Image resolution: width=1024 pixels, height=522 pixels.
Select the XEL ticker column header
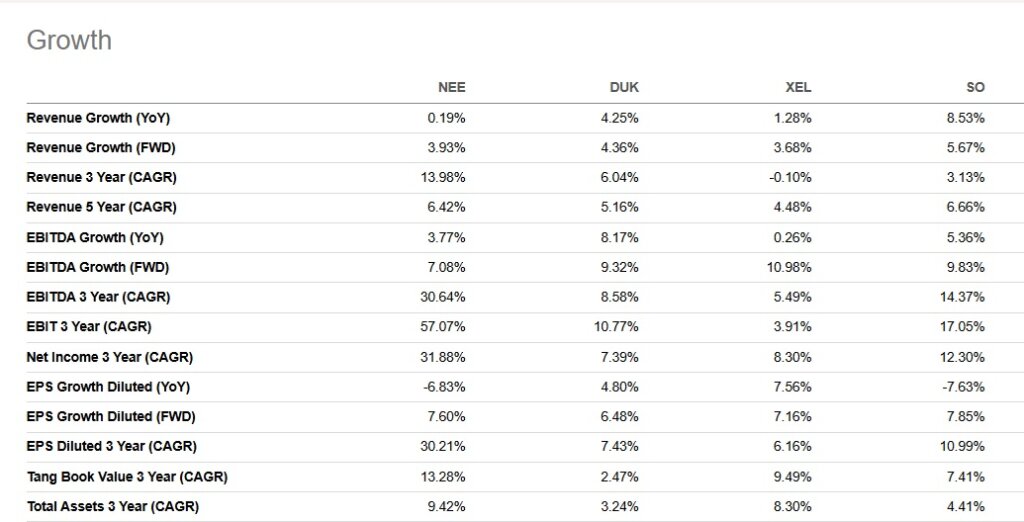click(x=798, y=88)
